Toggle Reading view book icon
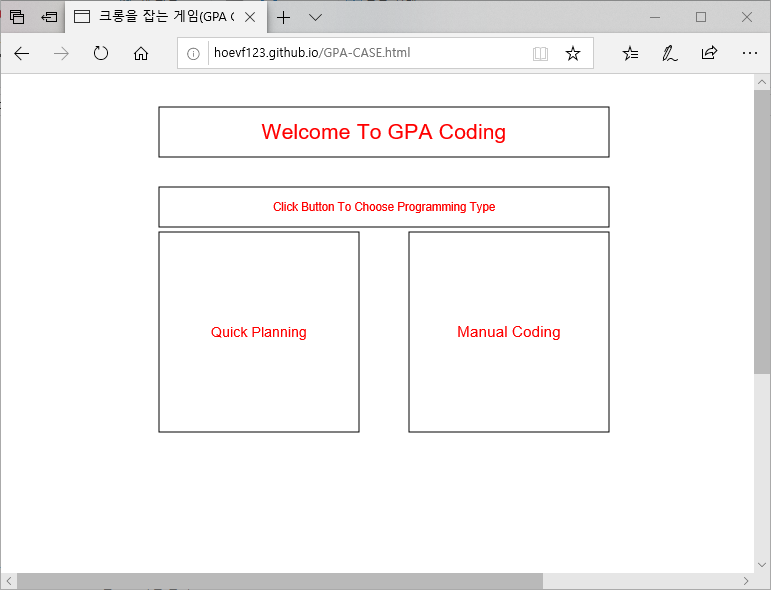This screenshot has height=590, width=771. [540, 54]
